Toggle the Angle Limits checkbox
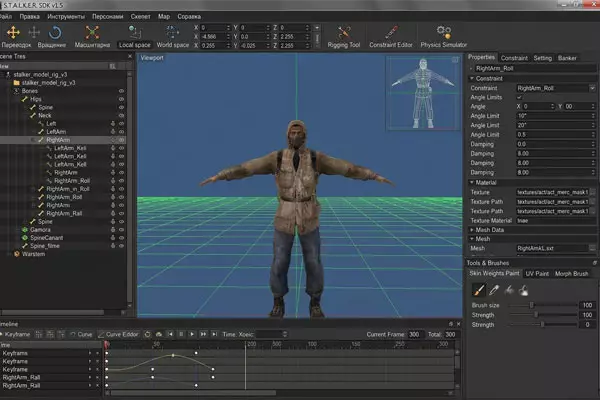This screenshot has height=400, width=600. [519, 97]
